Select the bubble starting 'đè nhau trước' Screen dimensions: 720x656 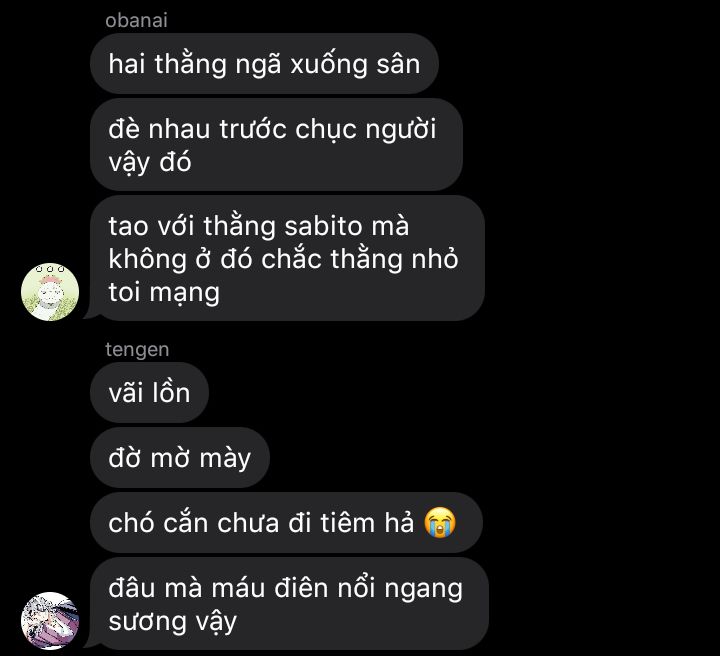click(x=276, y=145)
